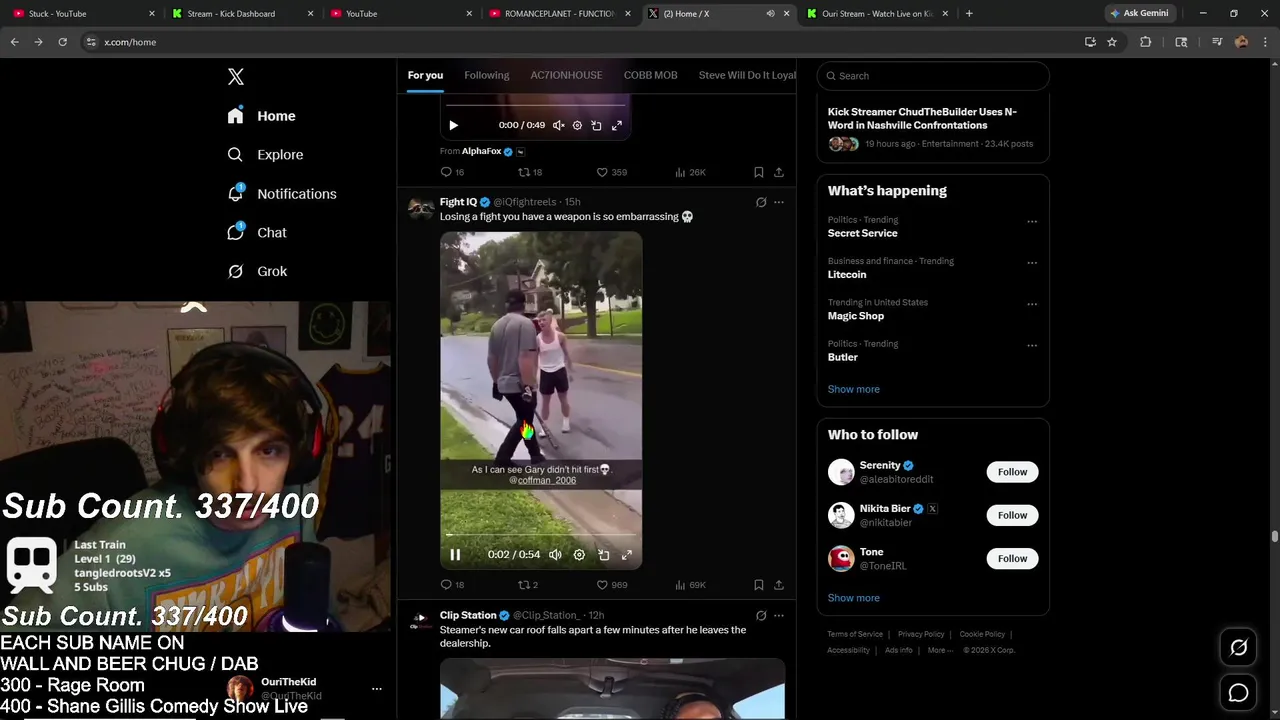Image resolution: width=1280 pixels, height=720 pixels.
Task: Open Steve Will Do It Loyal tab
Action: [747, 75]
